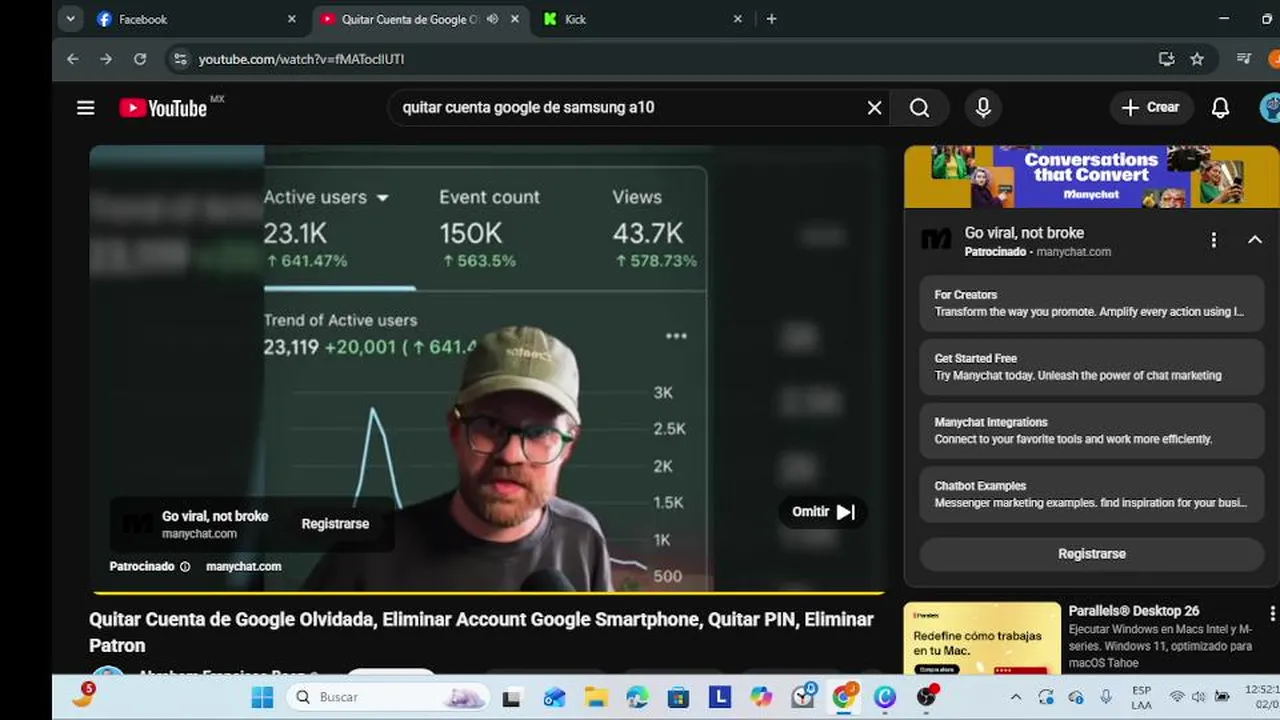This screenshot has height=720, width=1280.
Task: Click the taskbar Buscar search box
Action: (388, 697)
